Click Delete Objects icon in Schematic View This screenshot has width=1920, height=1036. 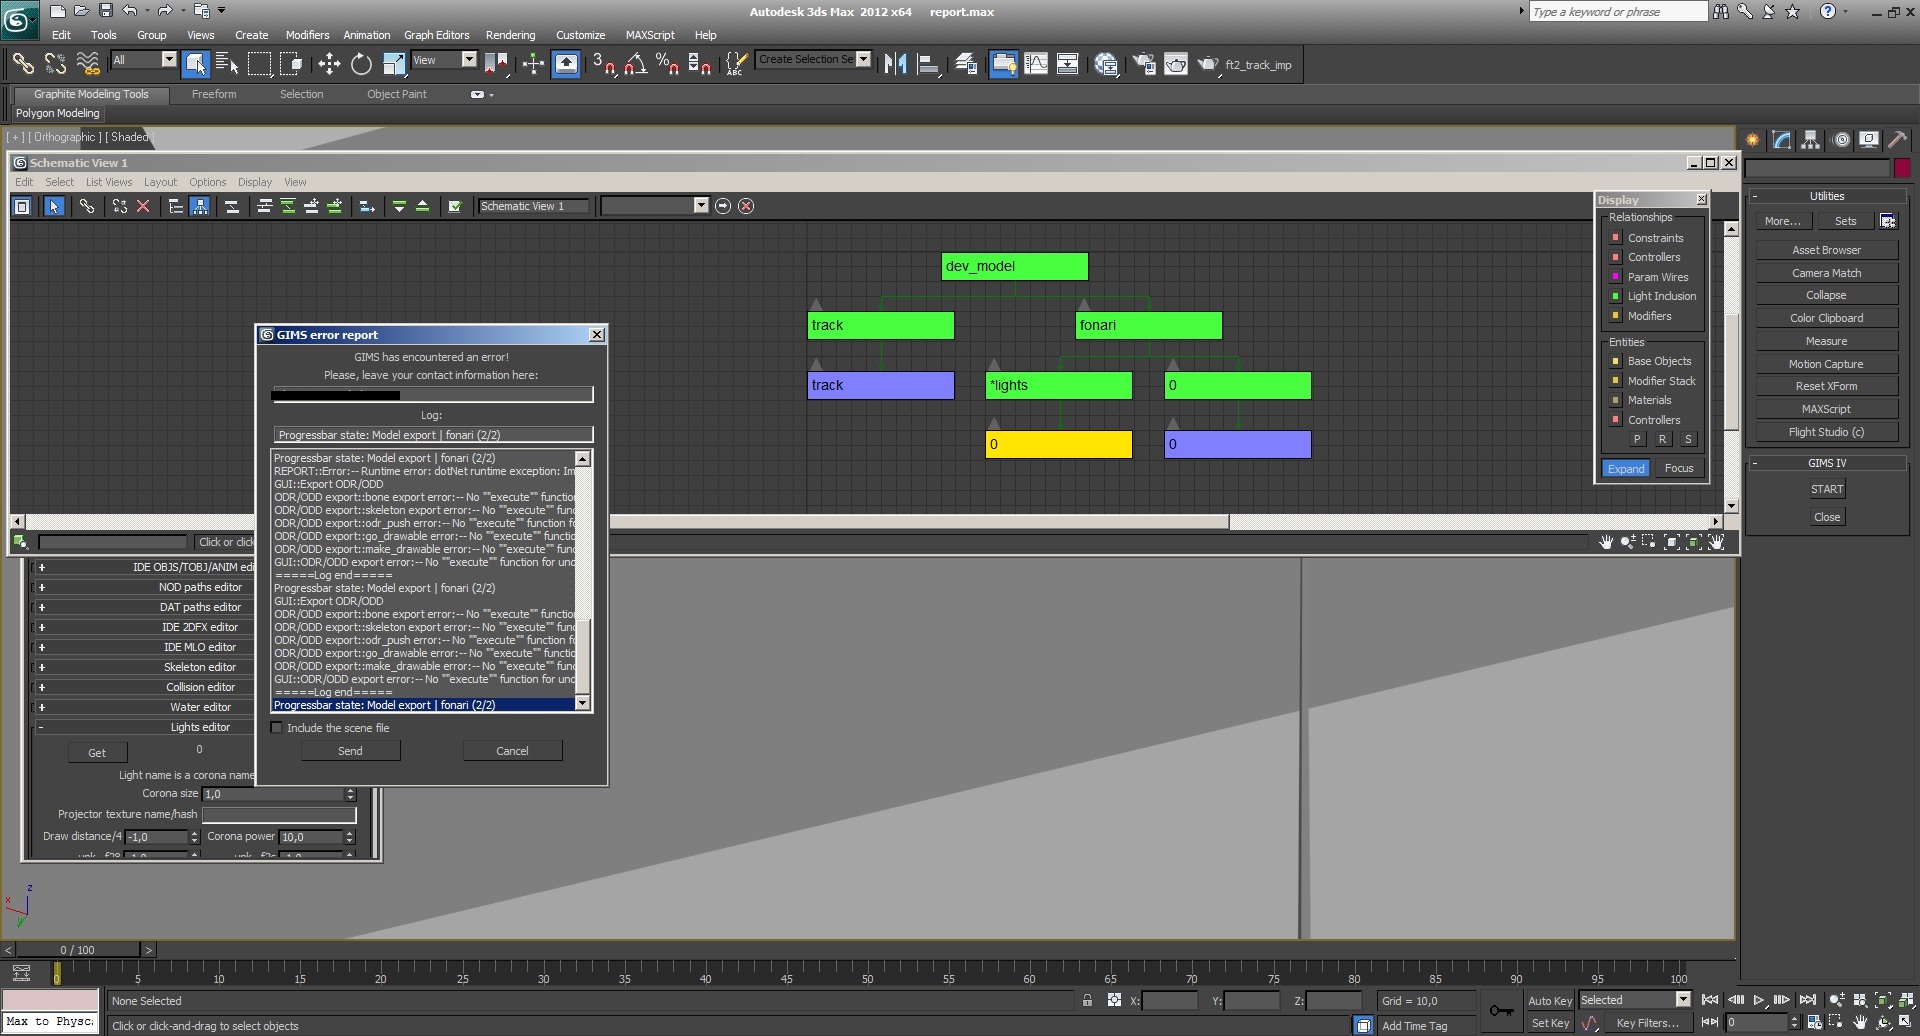[x=143, y=206]
